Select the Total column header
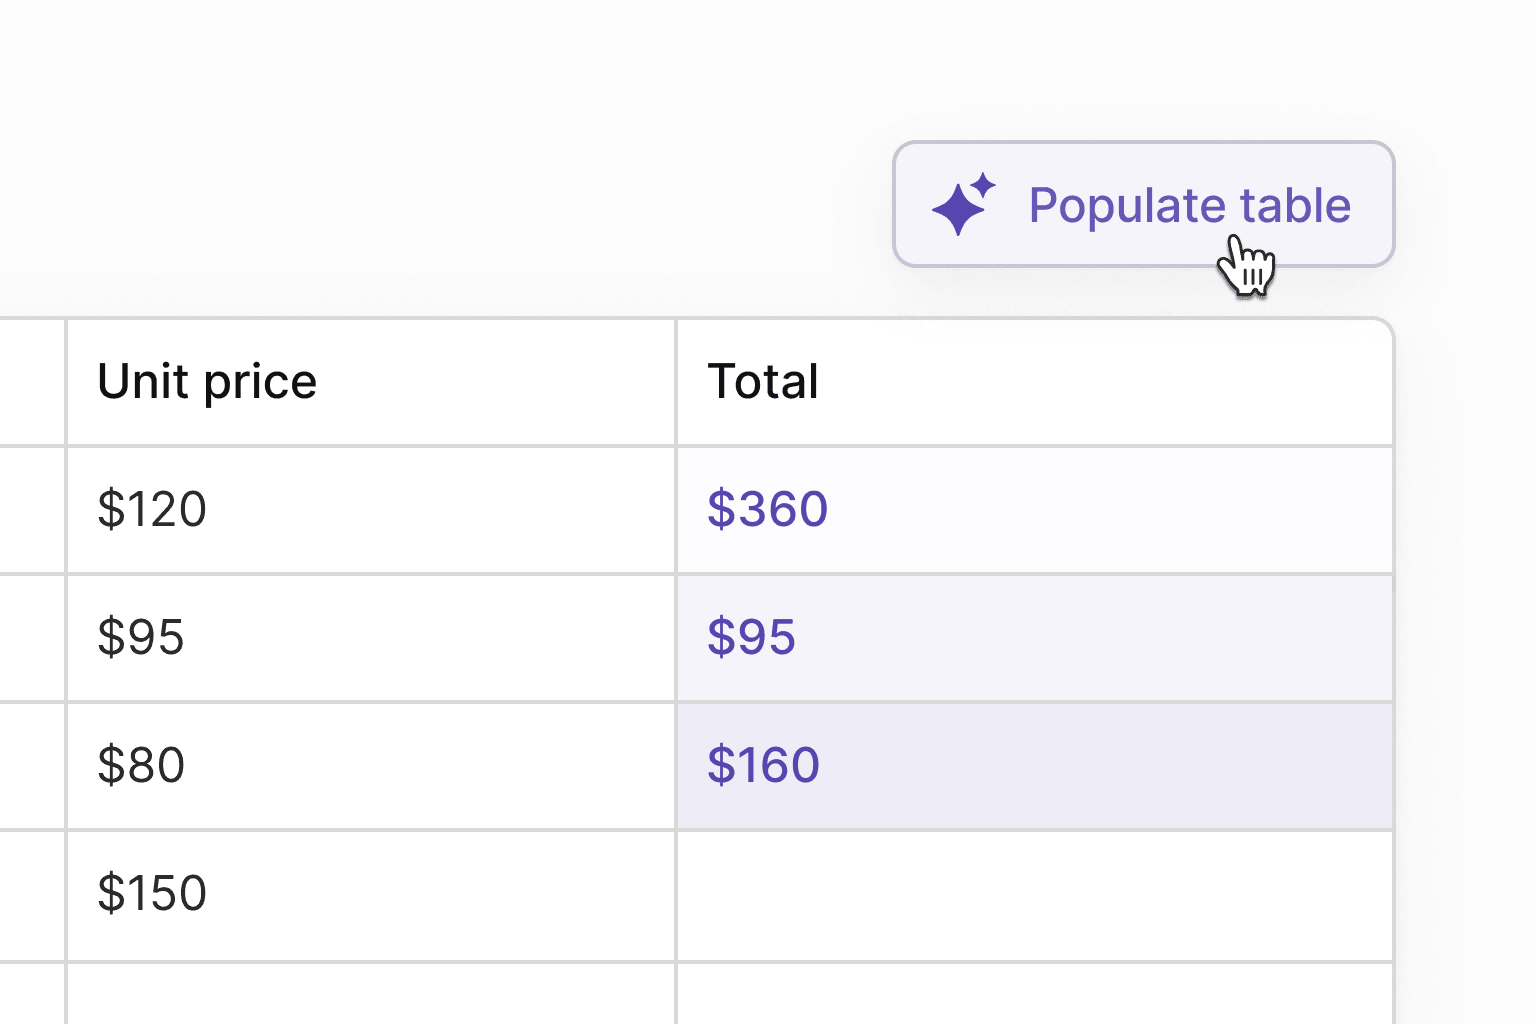The width and height of the screenshot is (1536, 1024). [763, 381]
